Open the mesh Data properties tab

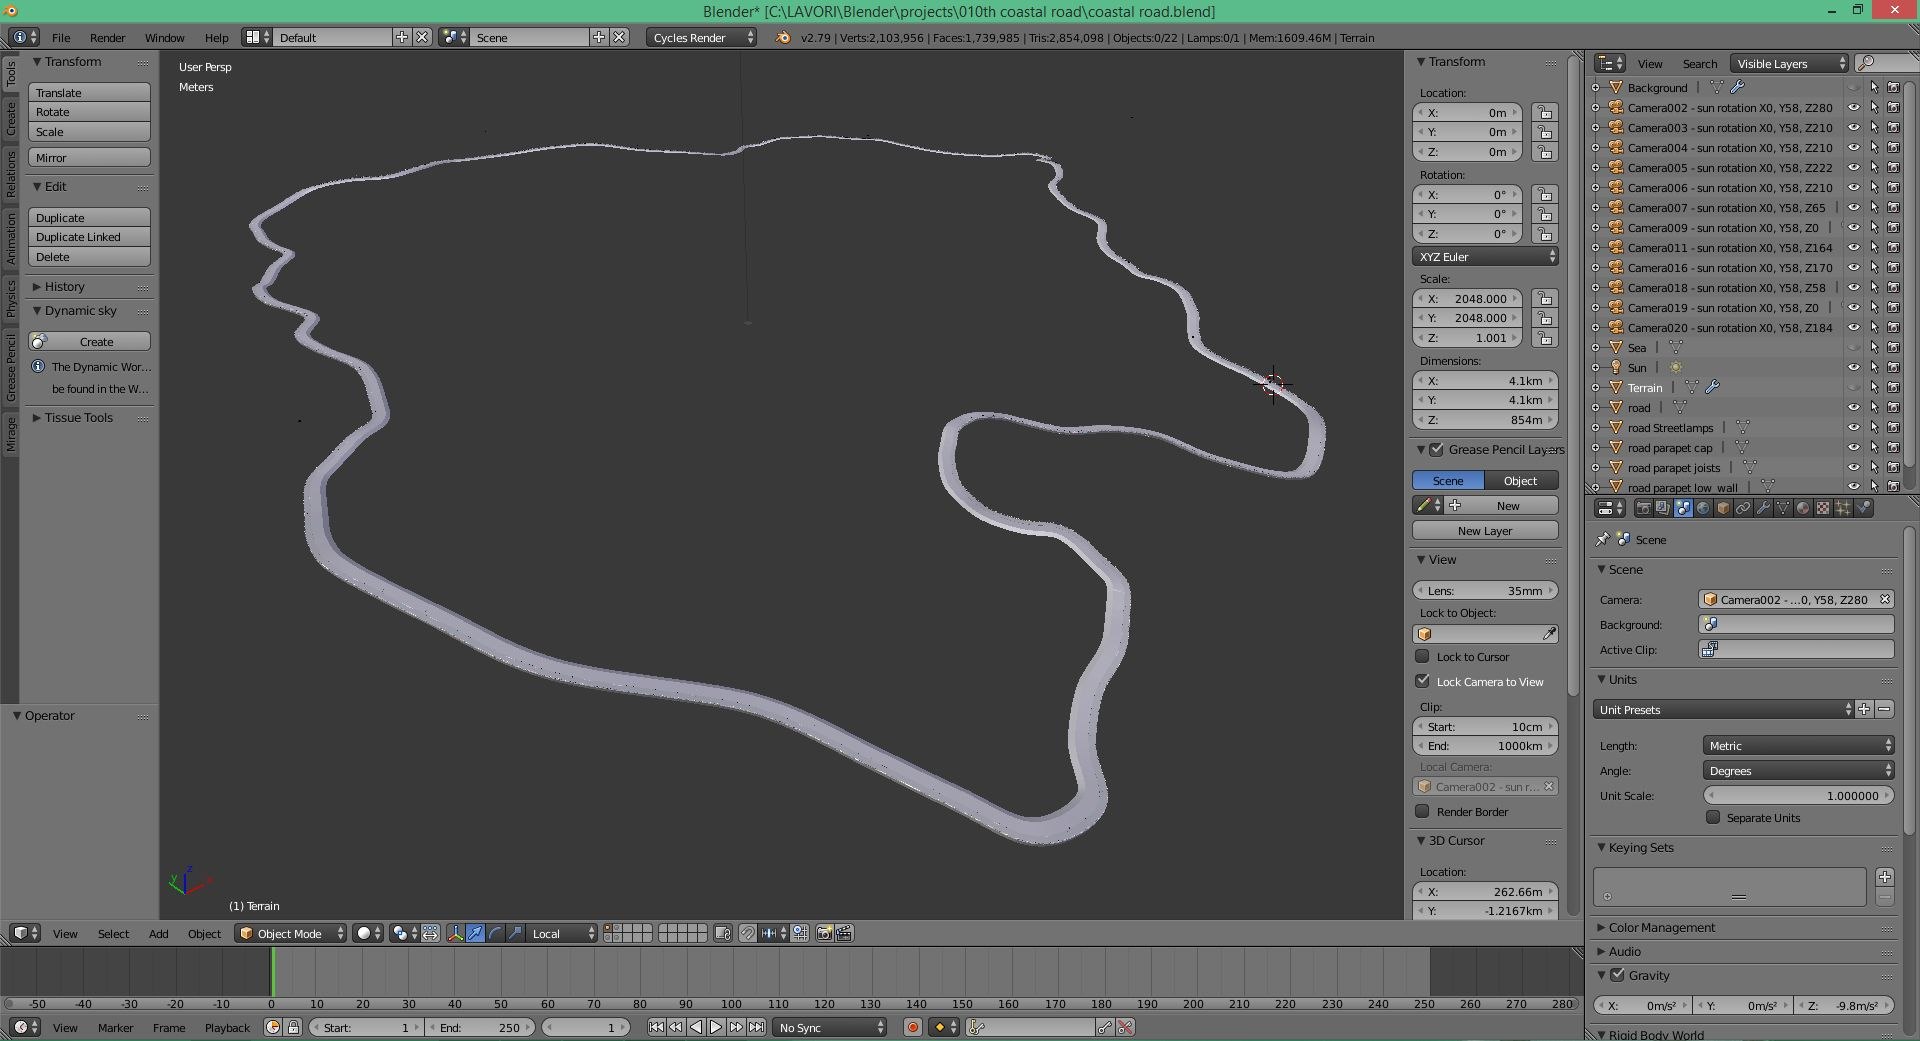(1783, 508)
